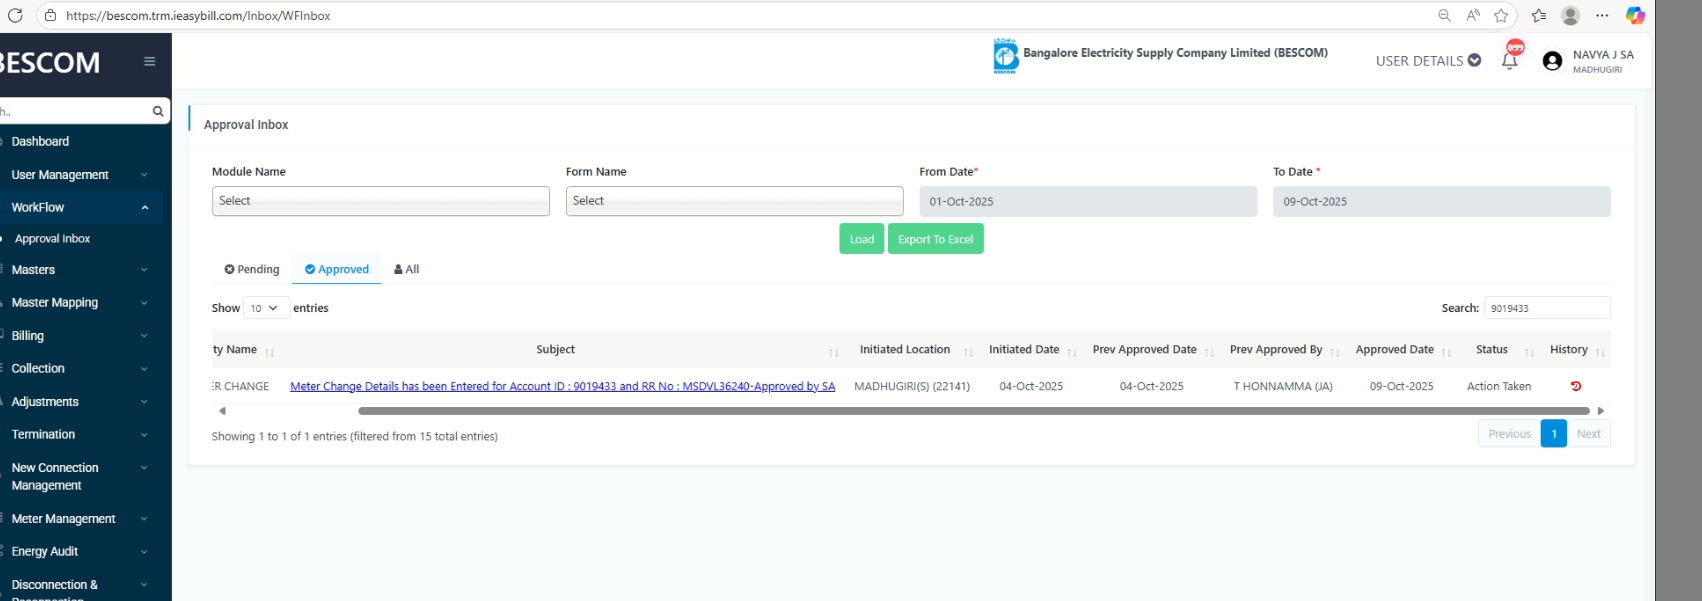Click the From Date field
Screen dimensions: 1702x601
[1088, 202]
